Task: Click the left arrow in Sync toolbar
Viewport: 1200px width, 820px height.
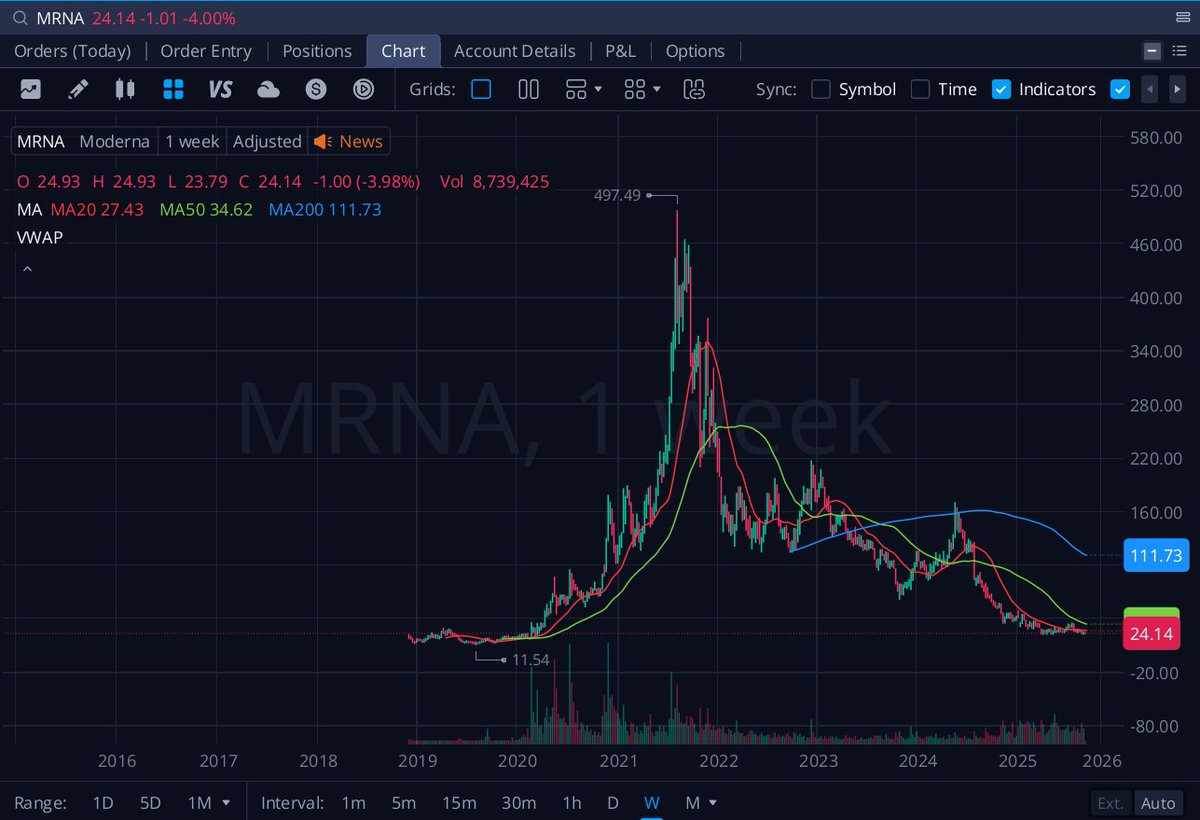Action: coord(1150,89)
